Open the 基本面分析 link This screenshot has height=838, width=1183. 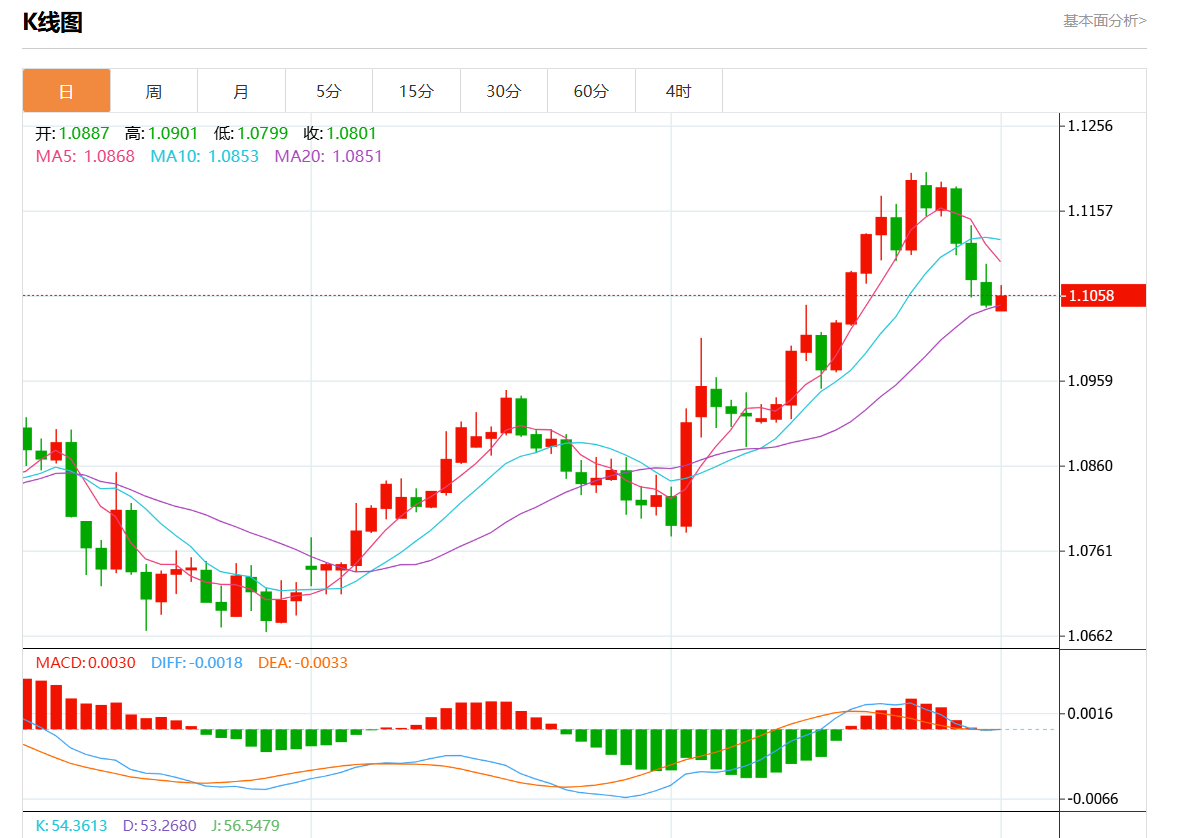[x=1104, y=20]
